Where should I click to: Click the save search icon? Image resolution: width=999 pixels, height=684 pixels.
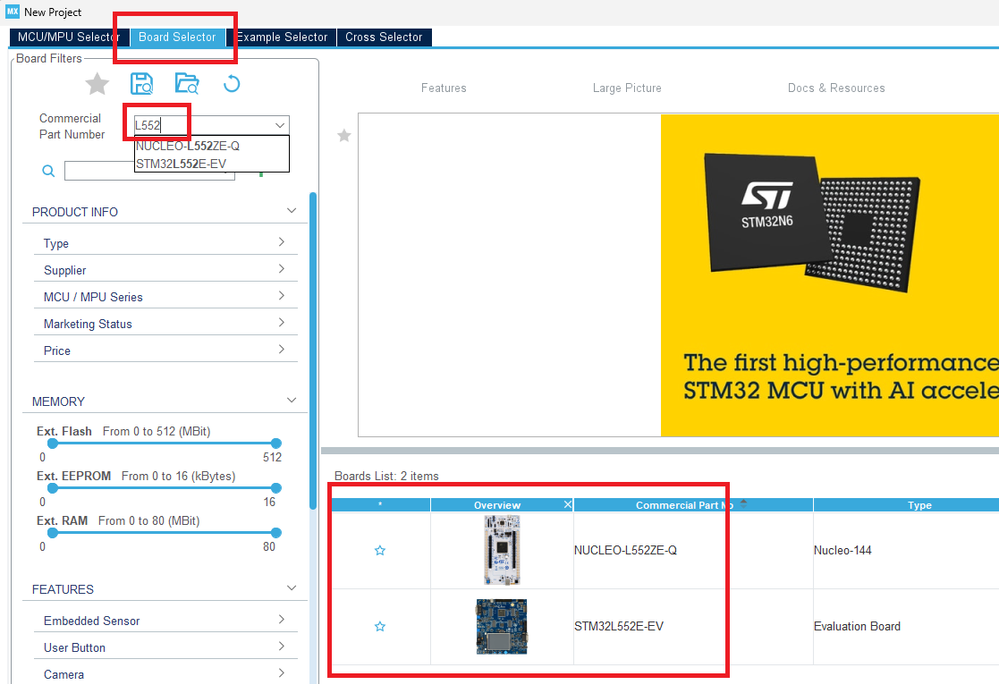(x=141, y=84)
